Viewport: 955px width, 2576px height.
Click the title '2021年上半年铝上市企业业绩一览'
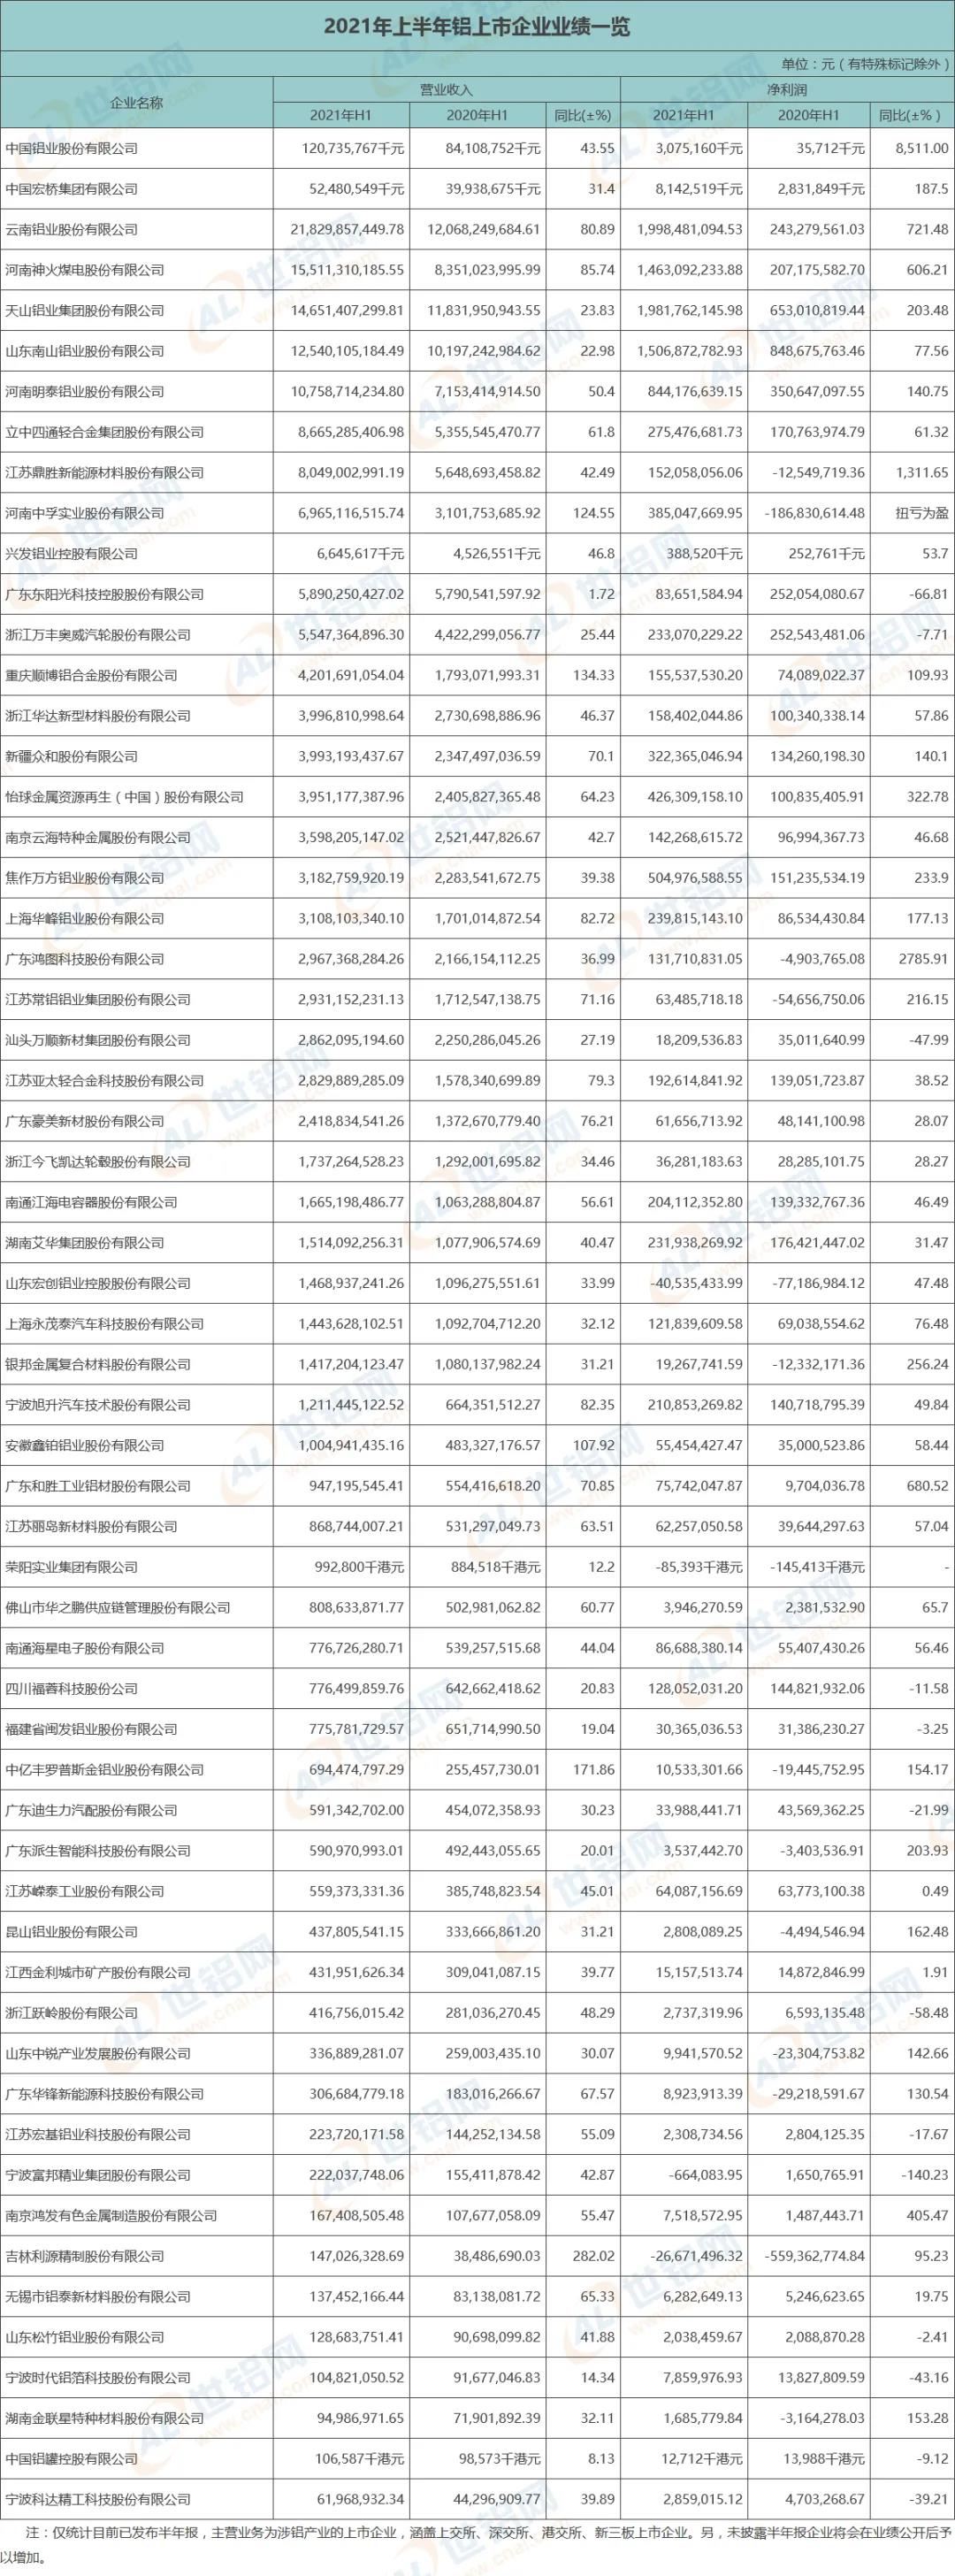click(x=477, y=26)
